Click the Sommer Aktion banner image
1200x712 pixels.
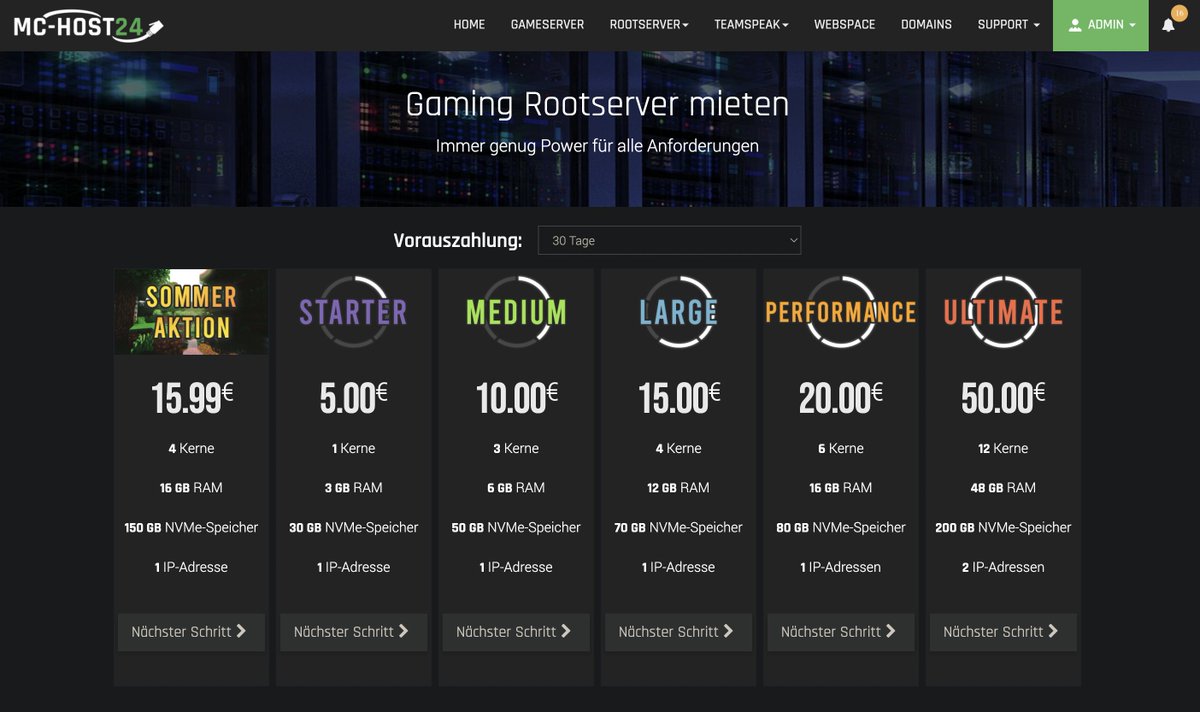tap(191, 312)
